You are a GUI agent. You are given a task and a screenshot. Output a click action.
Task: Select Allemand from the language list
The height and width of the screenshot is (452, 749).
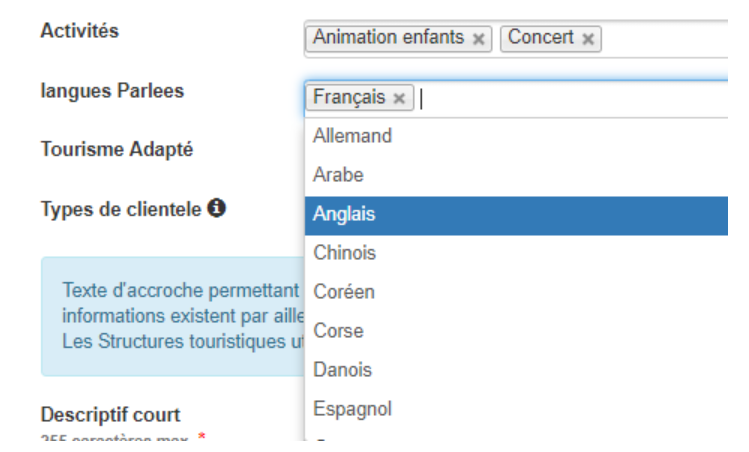516,136
